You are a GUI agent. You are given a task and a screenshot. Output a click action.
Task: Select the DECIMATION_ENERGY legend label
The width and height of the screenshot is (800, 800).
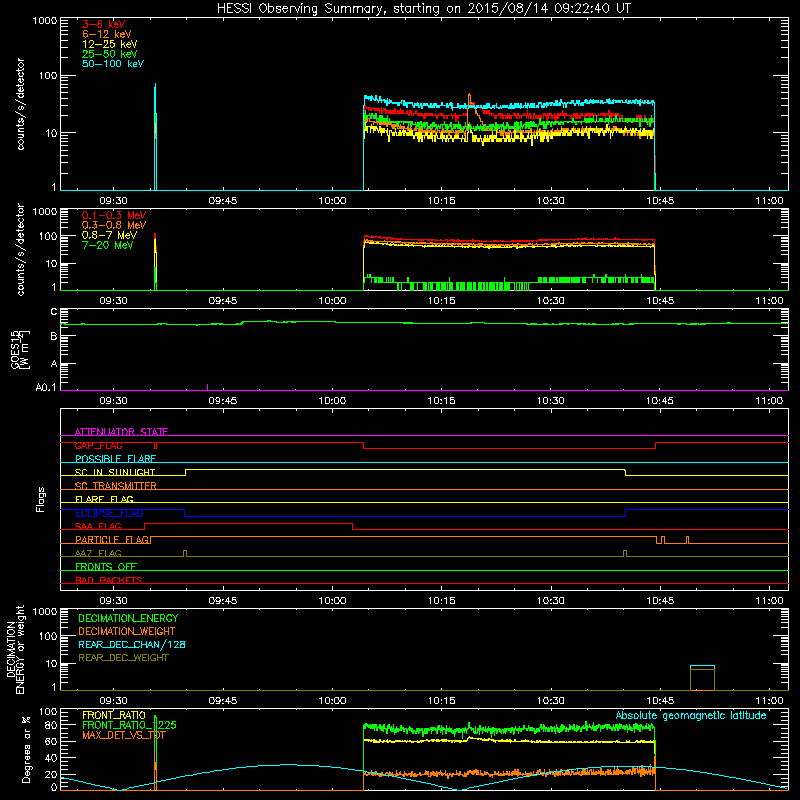pos(128,618)
